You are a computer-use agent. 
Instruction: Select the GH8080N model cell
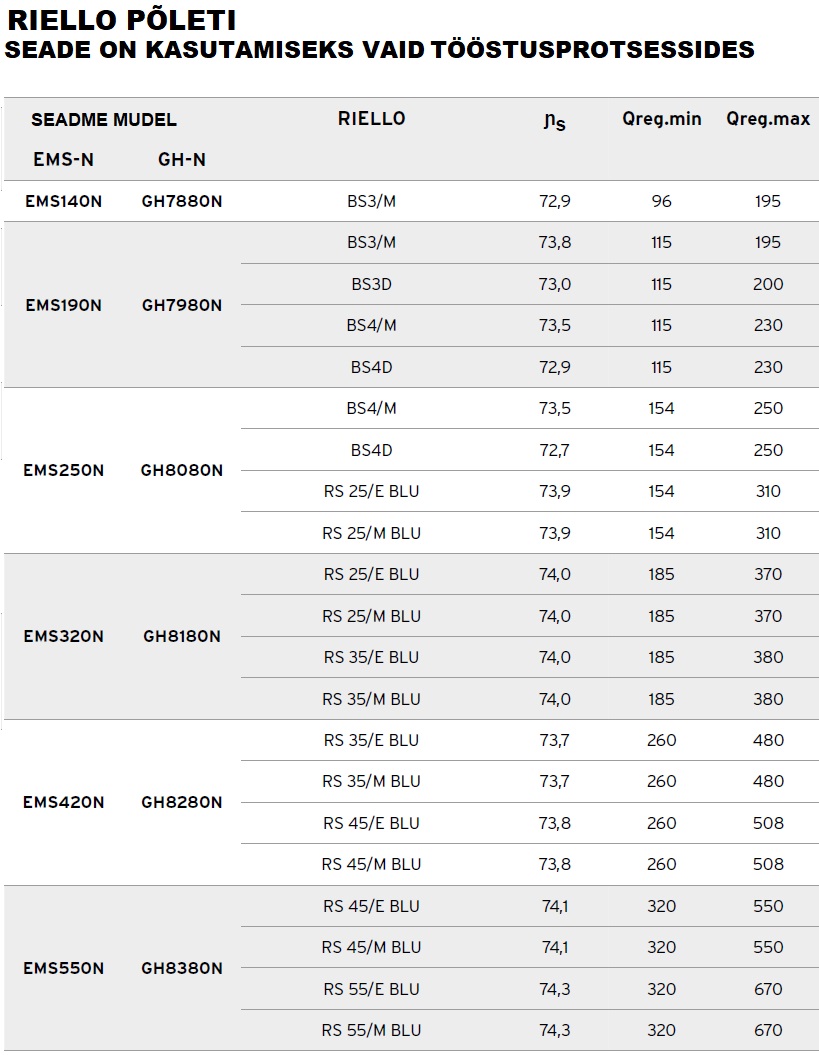pyautogui.click(x=182, y=470)
